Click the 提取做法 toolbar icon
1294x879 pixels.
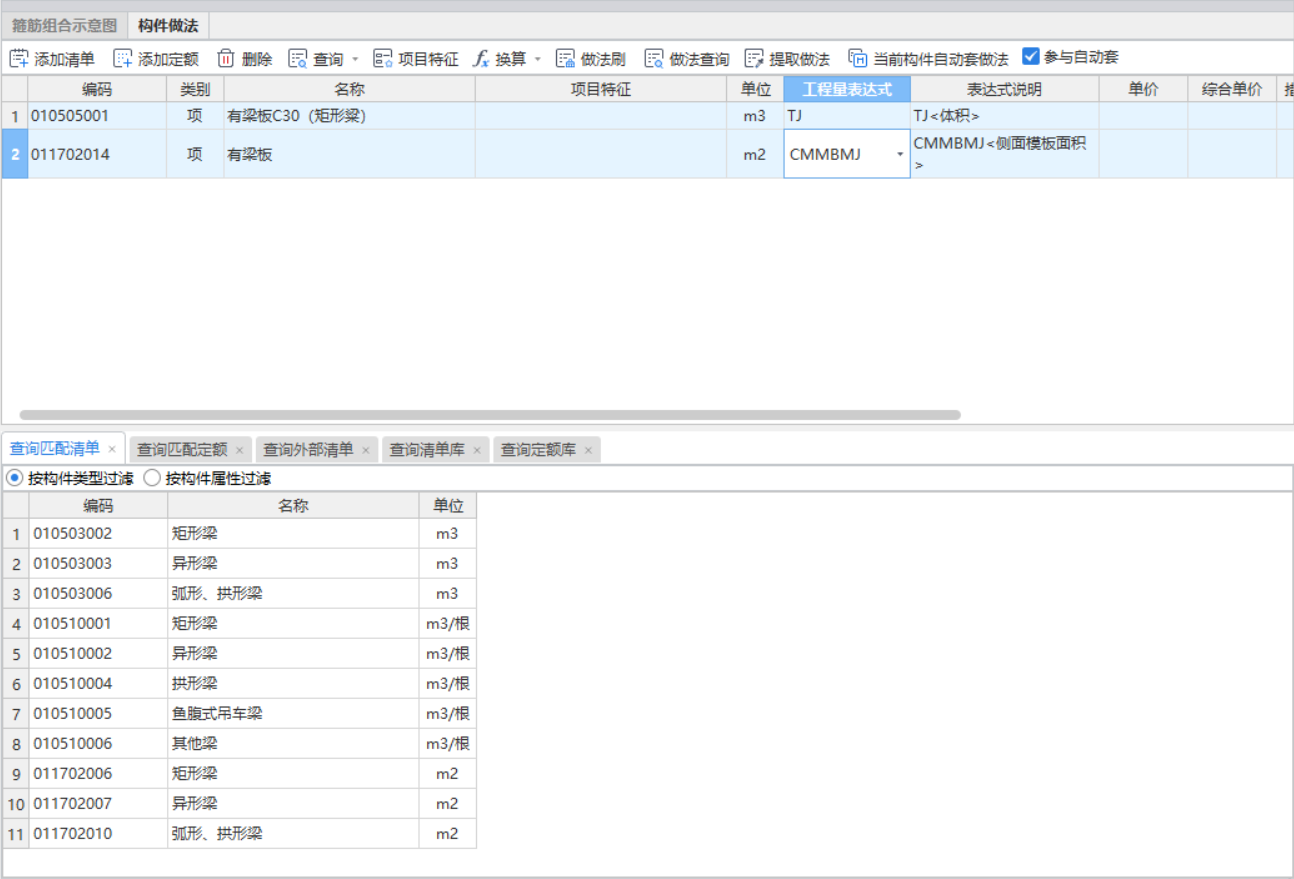[754, 59]
